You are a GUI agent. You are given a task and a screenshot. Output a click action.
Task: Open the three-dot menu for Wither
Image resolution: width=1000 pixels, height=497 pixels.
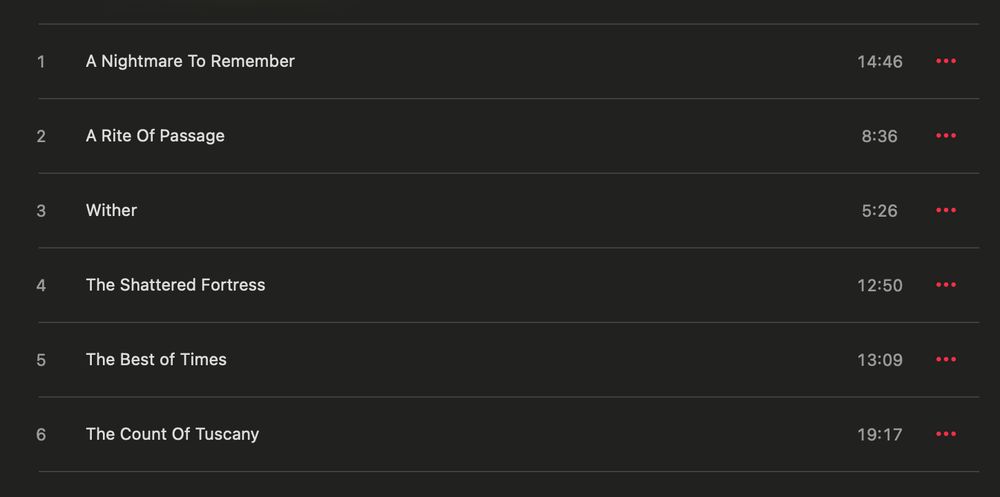[946, 211]
